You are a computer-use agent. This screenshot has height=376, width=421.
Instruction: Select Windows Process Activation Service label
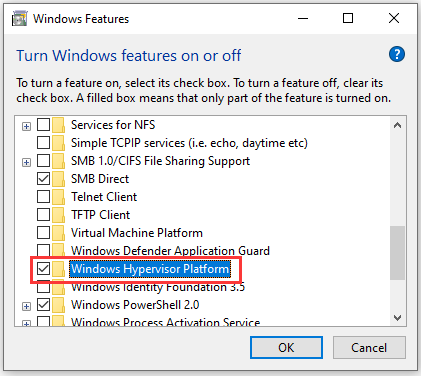click(165, 322)
